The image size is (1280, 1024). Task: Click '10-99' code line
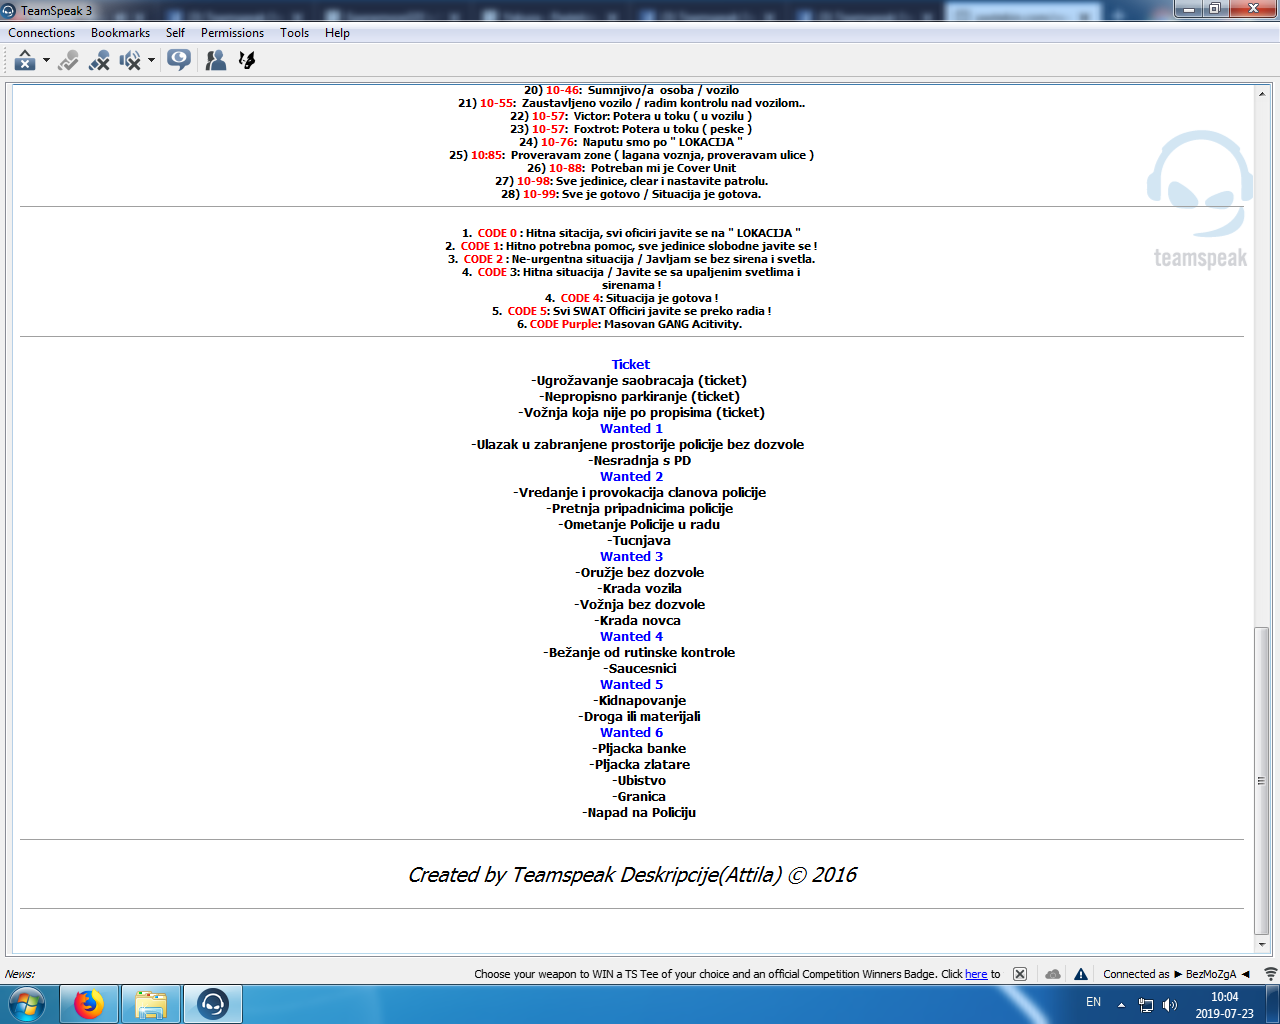pyautogui.click(x=631, y=194)
